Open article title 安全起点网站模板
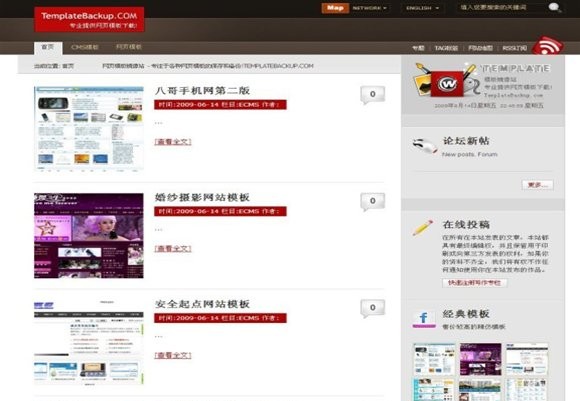The image size is (580, 401). (x=202, y=304)
